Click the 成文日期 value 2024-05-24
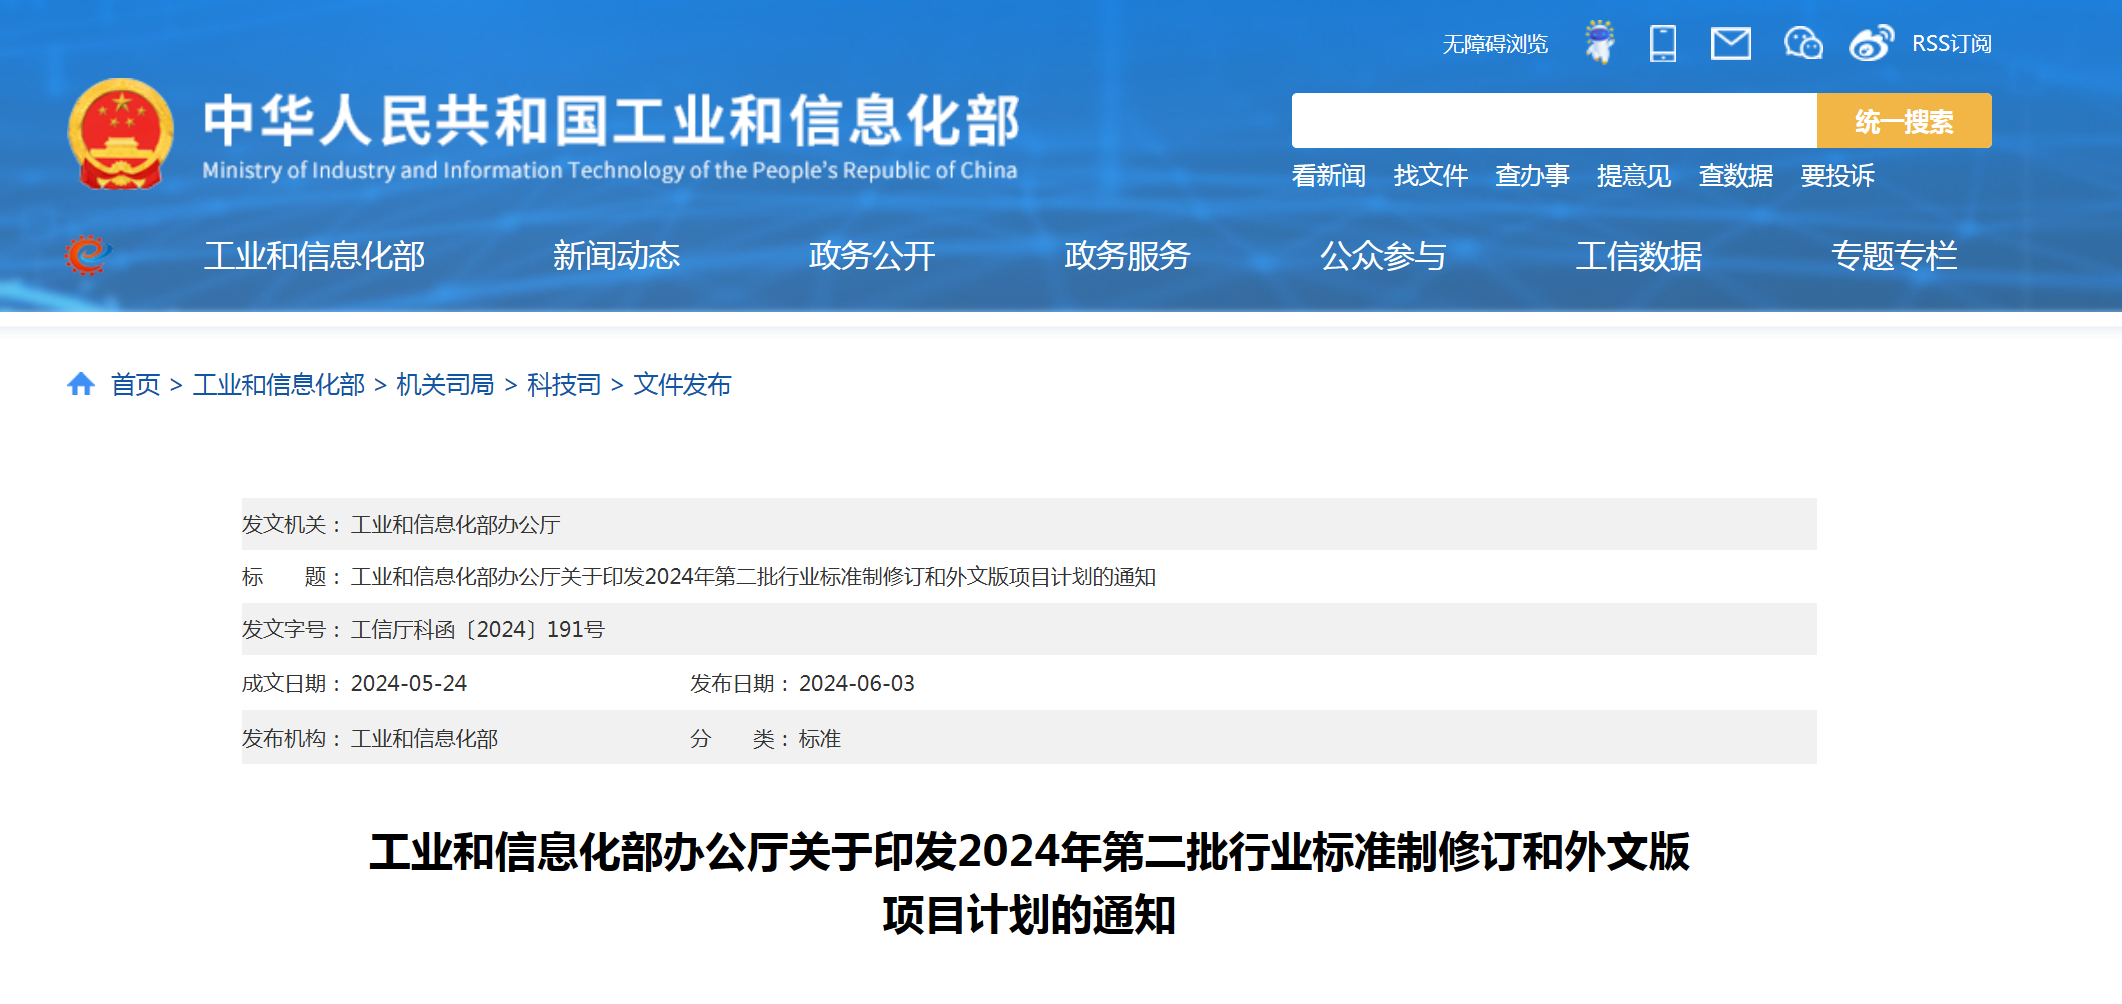 pyautogui.click(x=409, y=684)
